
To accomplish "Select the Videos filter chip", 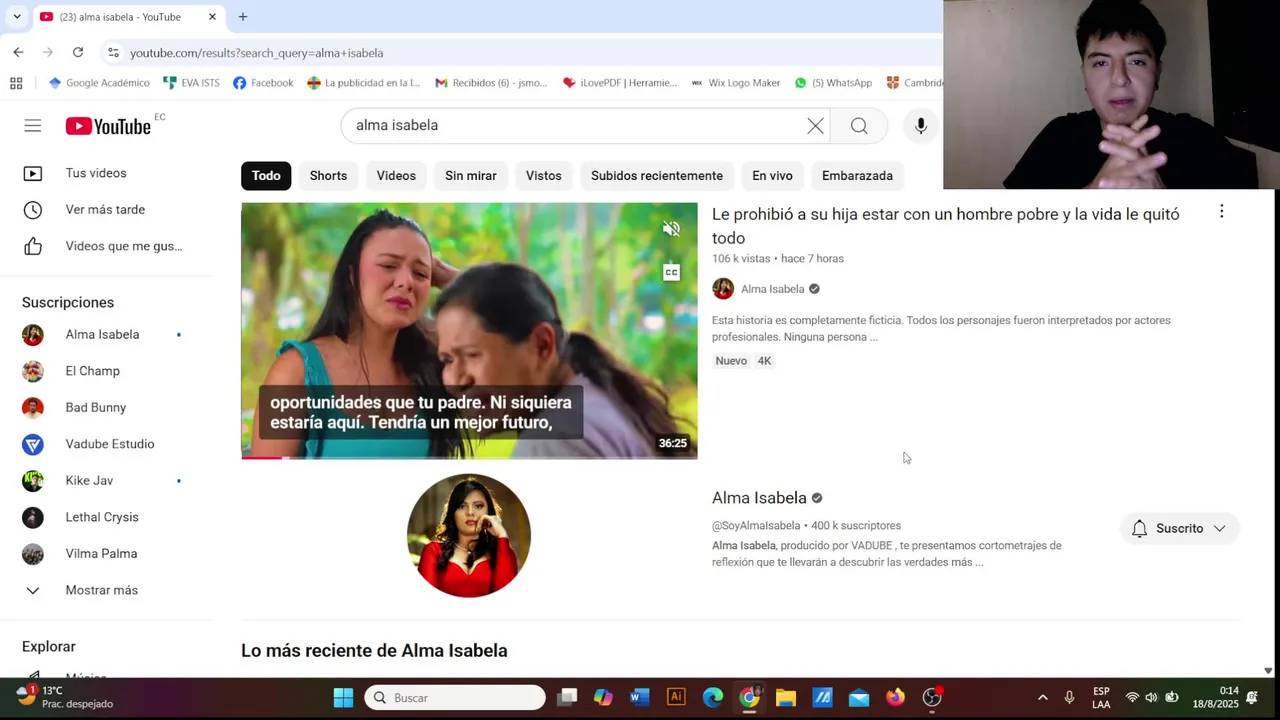I will (x=396, y=175).
